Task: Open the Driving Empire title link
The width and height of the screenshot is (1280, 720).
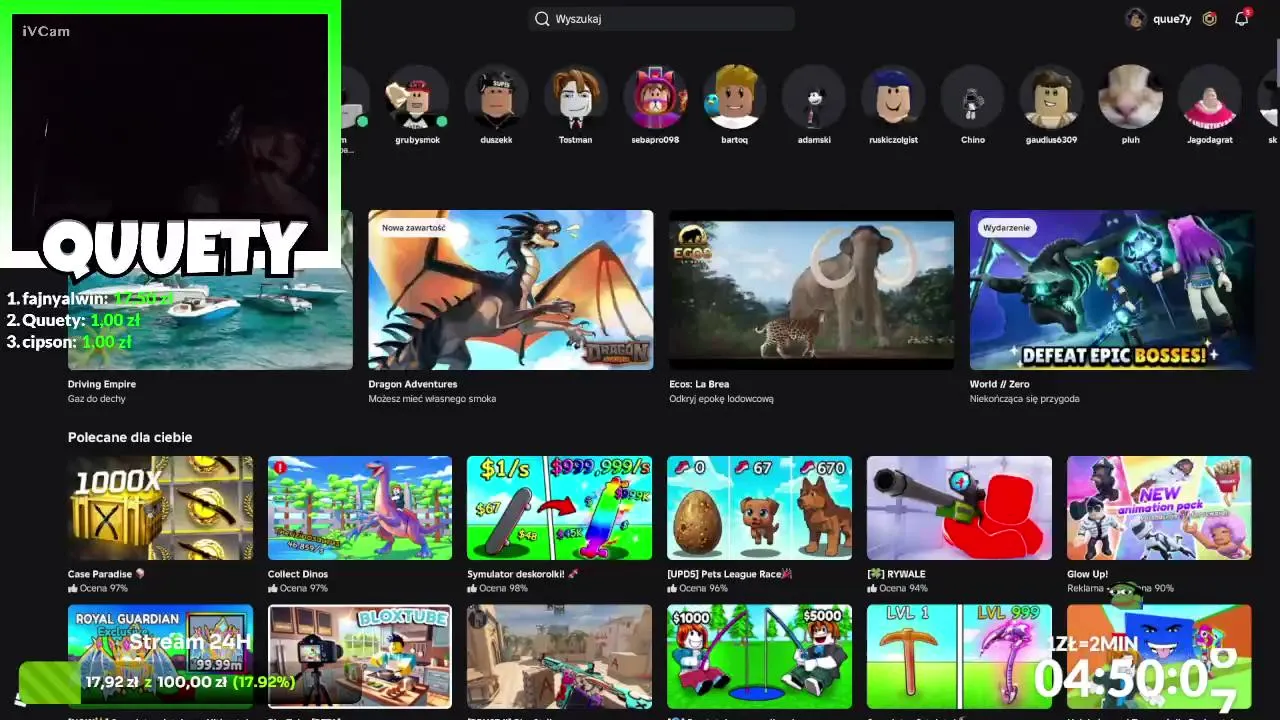Action: [102, 384]
